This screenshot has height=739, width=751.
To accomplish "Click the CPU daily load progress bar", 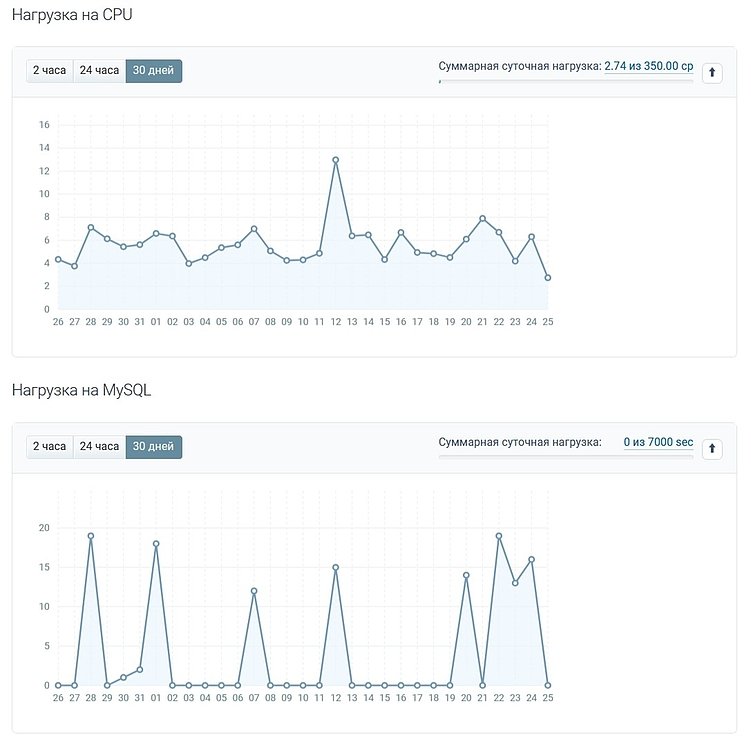I will tap(566, 81).
